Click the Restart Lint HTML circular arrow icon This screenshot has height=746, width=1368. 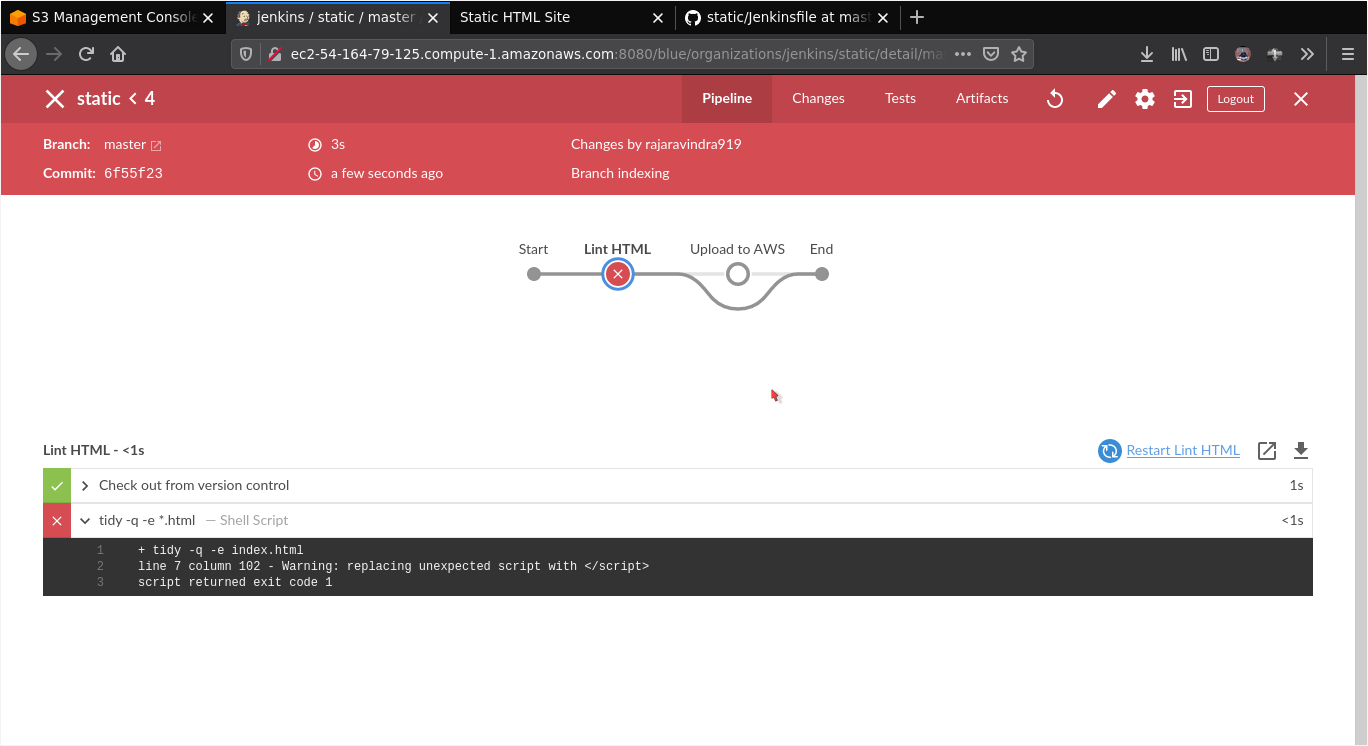(1109, 451)
